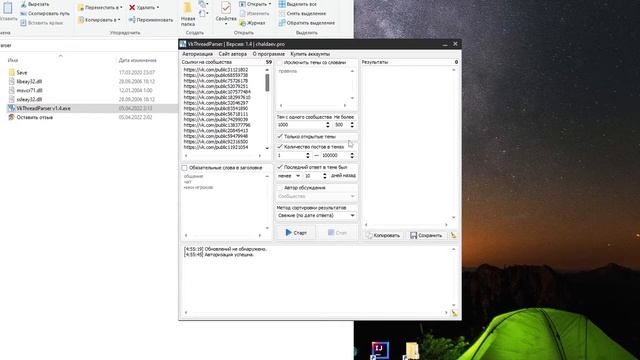Toggle the Только открытые темы checkbox
The height and width of the screenshot is (360, 640).
point(280,136)
